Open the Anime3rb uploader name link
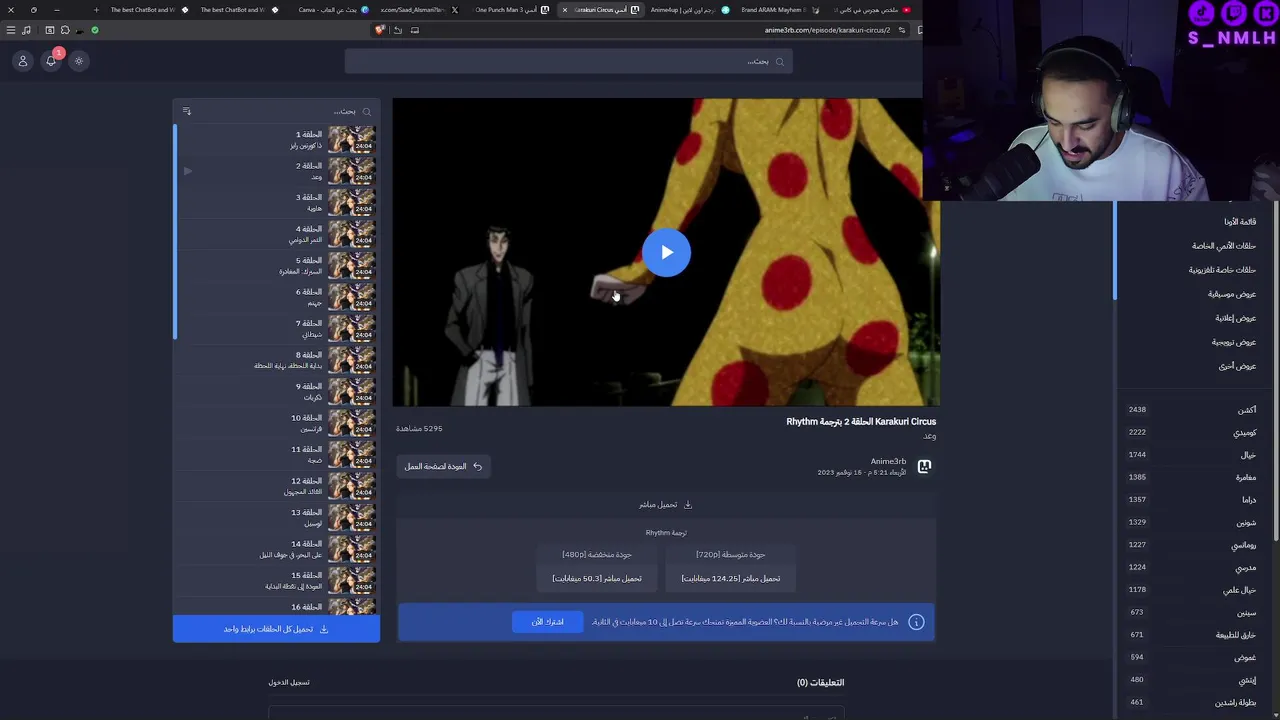The width and height of the screenshot is (1280, 720). 888,461
